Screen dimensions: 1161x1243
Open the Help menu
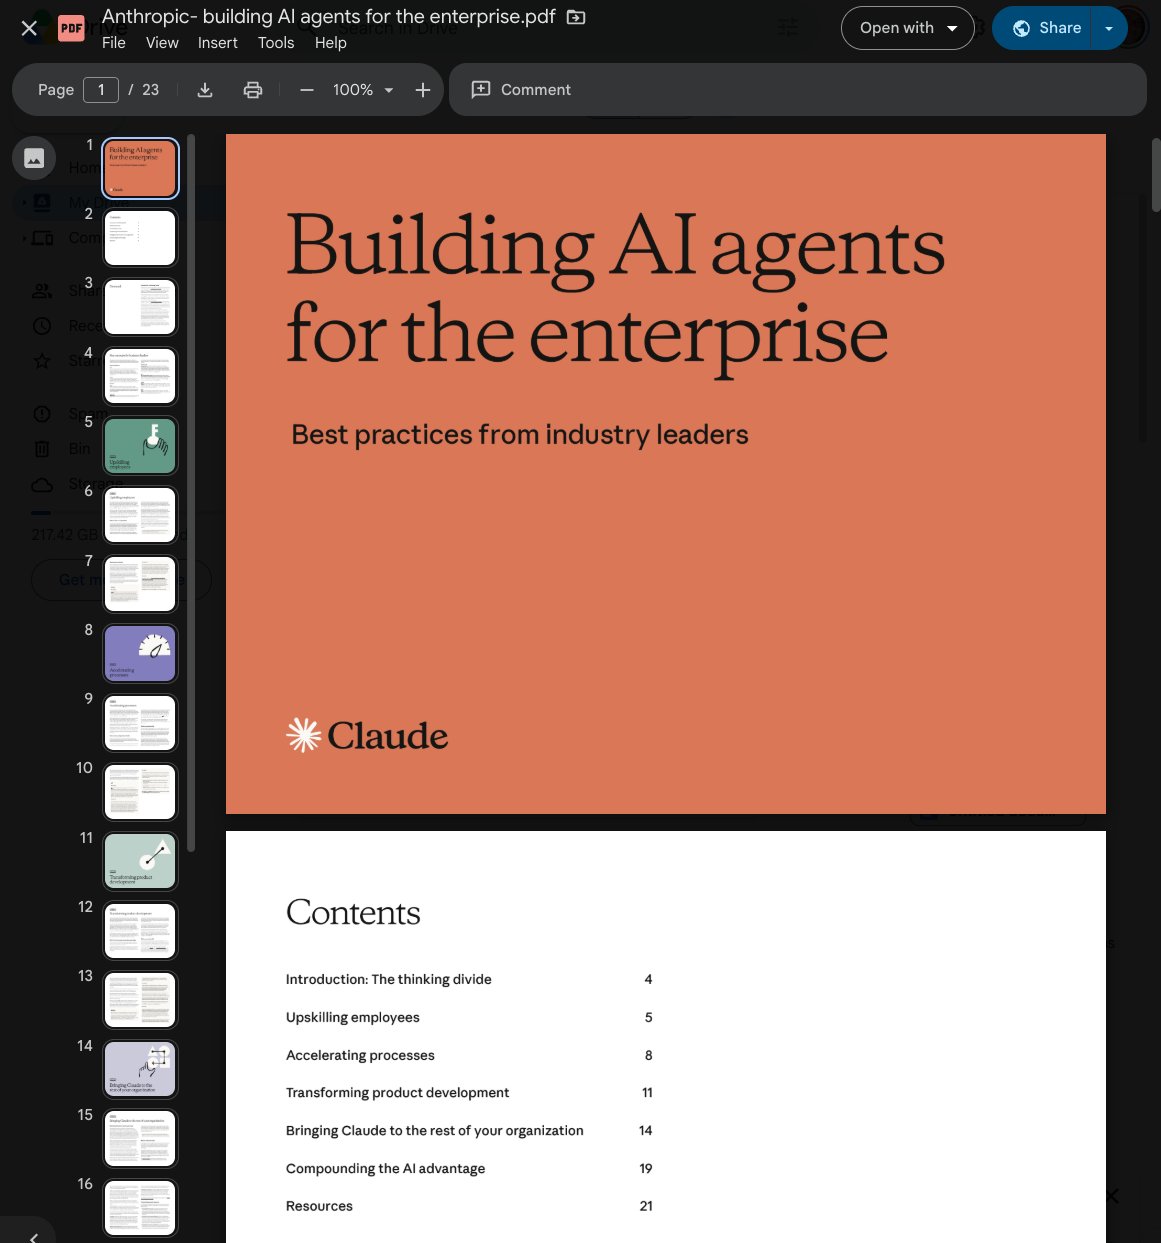[330, 43]
